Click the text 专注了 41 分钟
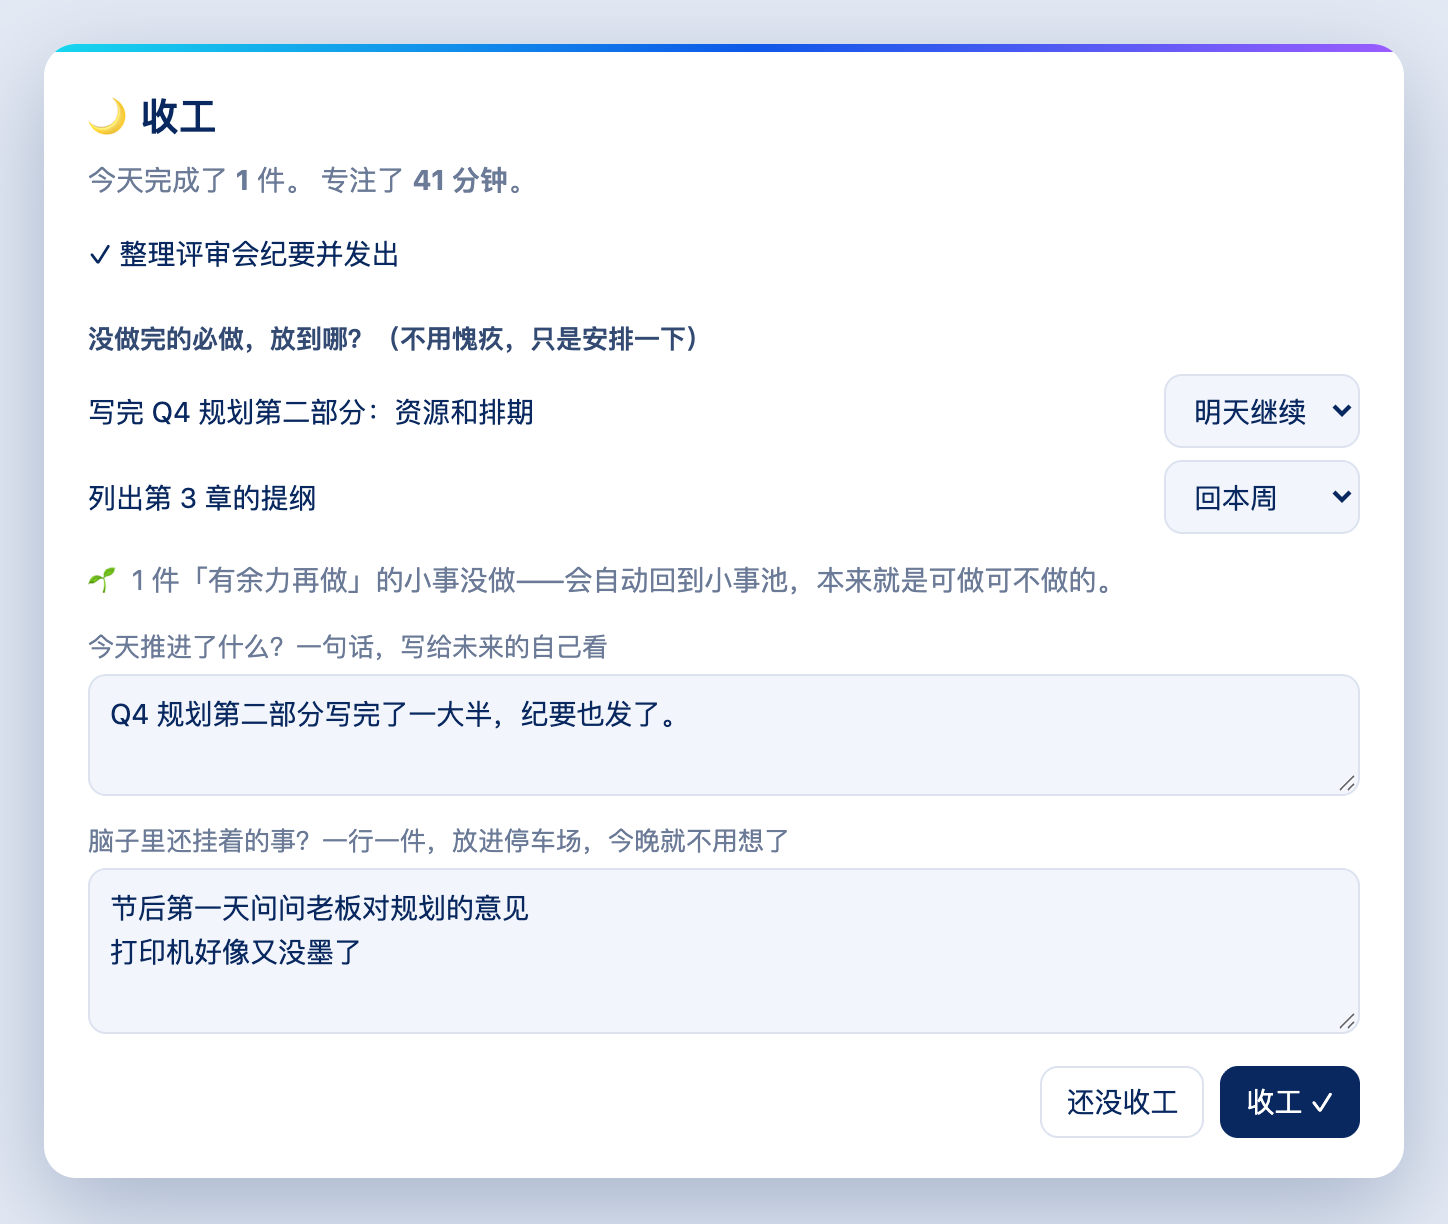 (422, 181)
